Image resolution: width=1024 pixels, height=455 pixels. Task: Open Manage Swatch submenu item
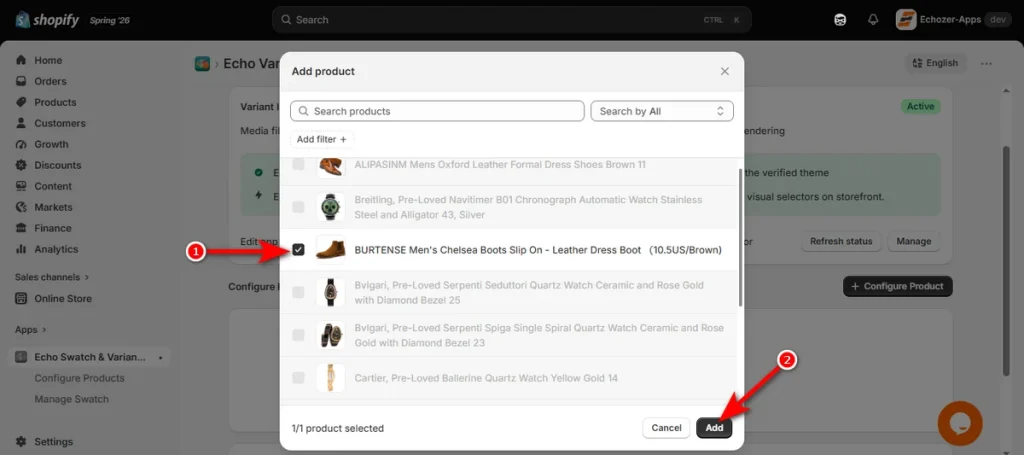(x=71, y=399)
